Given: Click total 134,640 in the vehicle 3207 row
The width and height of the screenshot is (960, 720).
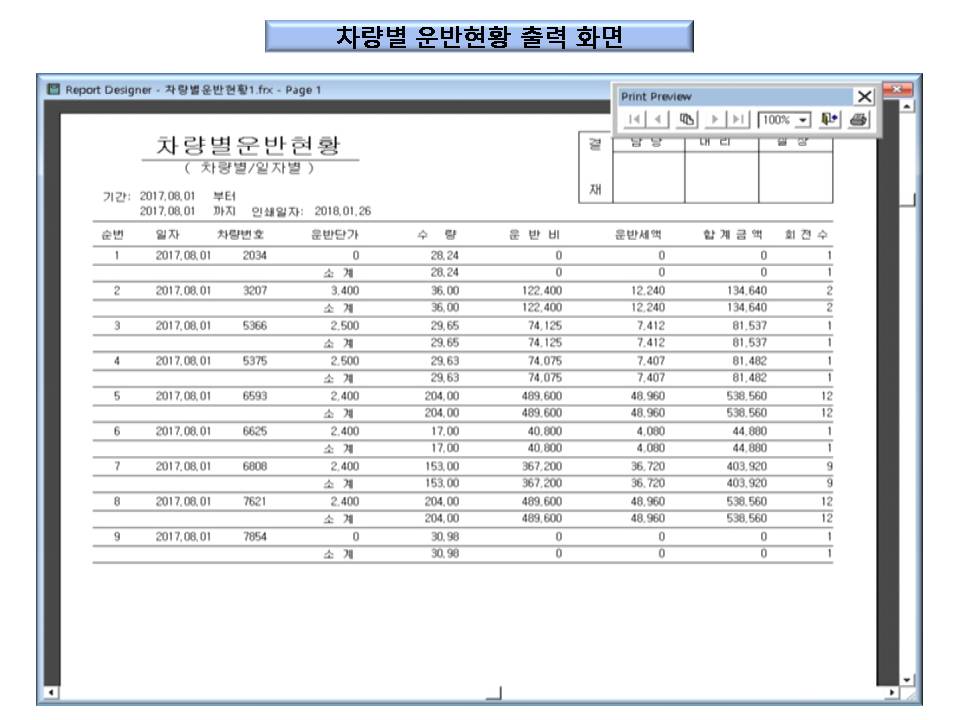Looking at the screenshot, I should (x=746, y=290).
